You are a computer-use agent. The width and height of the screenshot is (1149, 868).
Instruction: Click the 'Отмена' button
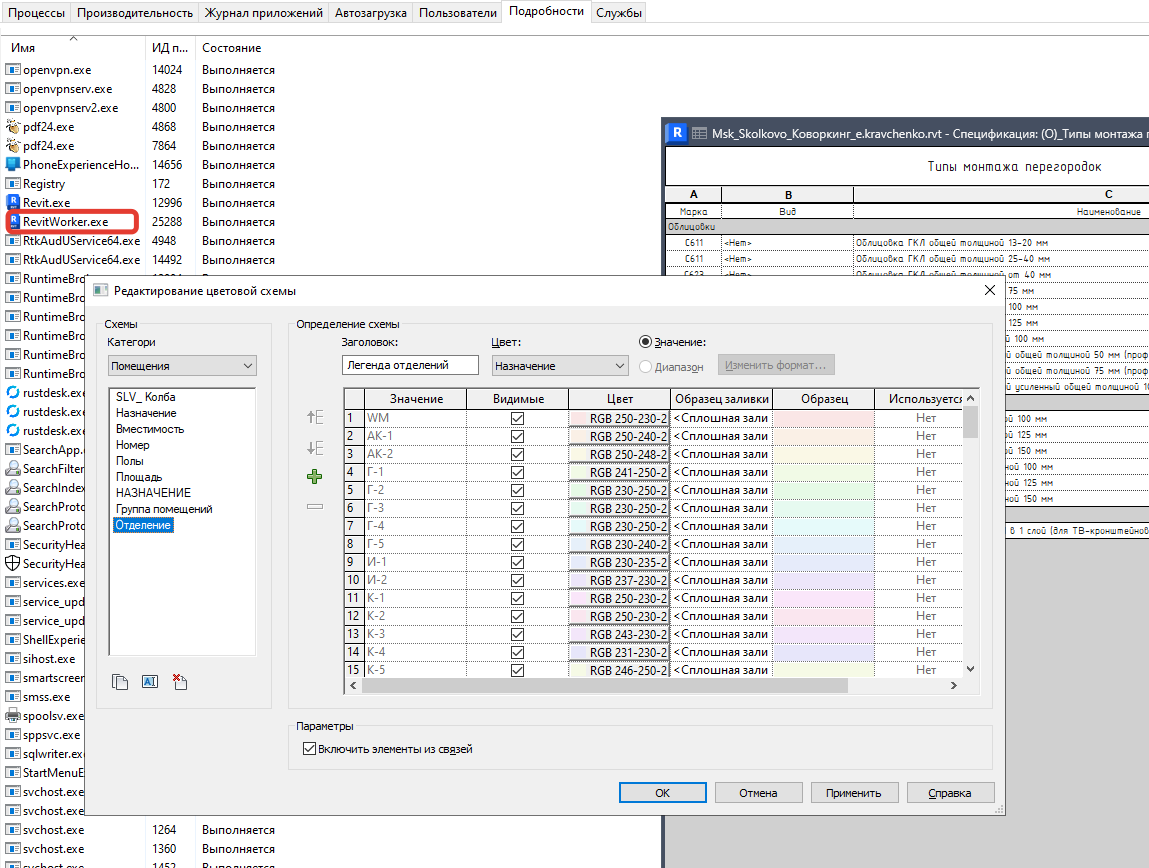[758, 793]
